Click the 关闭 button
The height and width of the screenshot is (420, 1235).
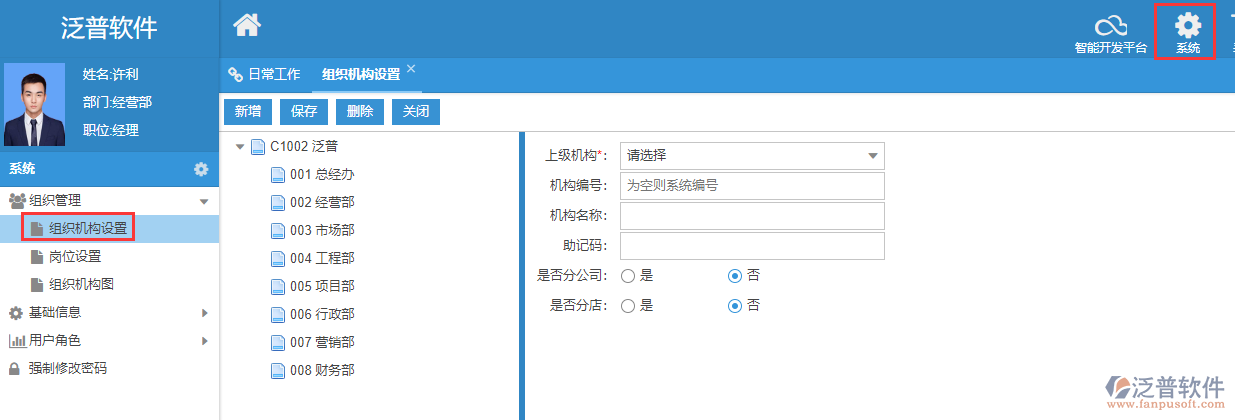click(416, 112)
